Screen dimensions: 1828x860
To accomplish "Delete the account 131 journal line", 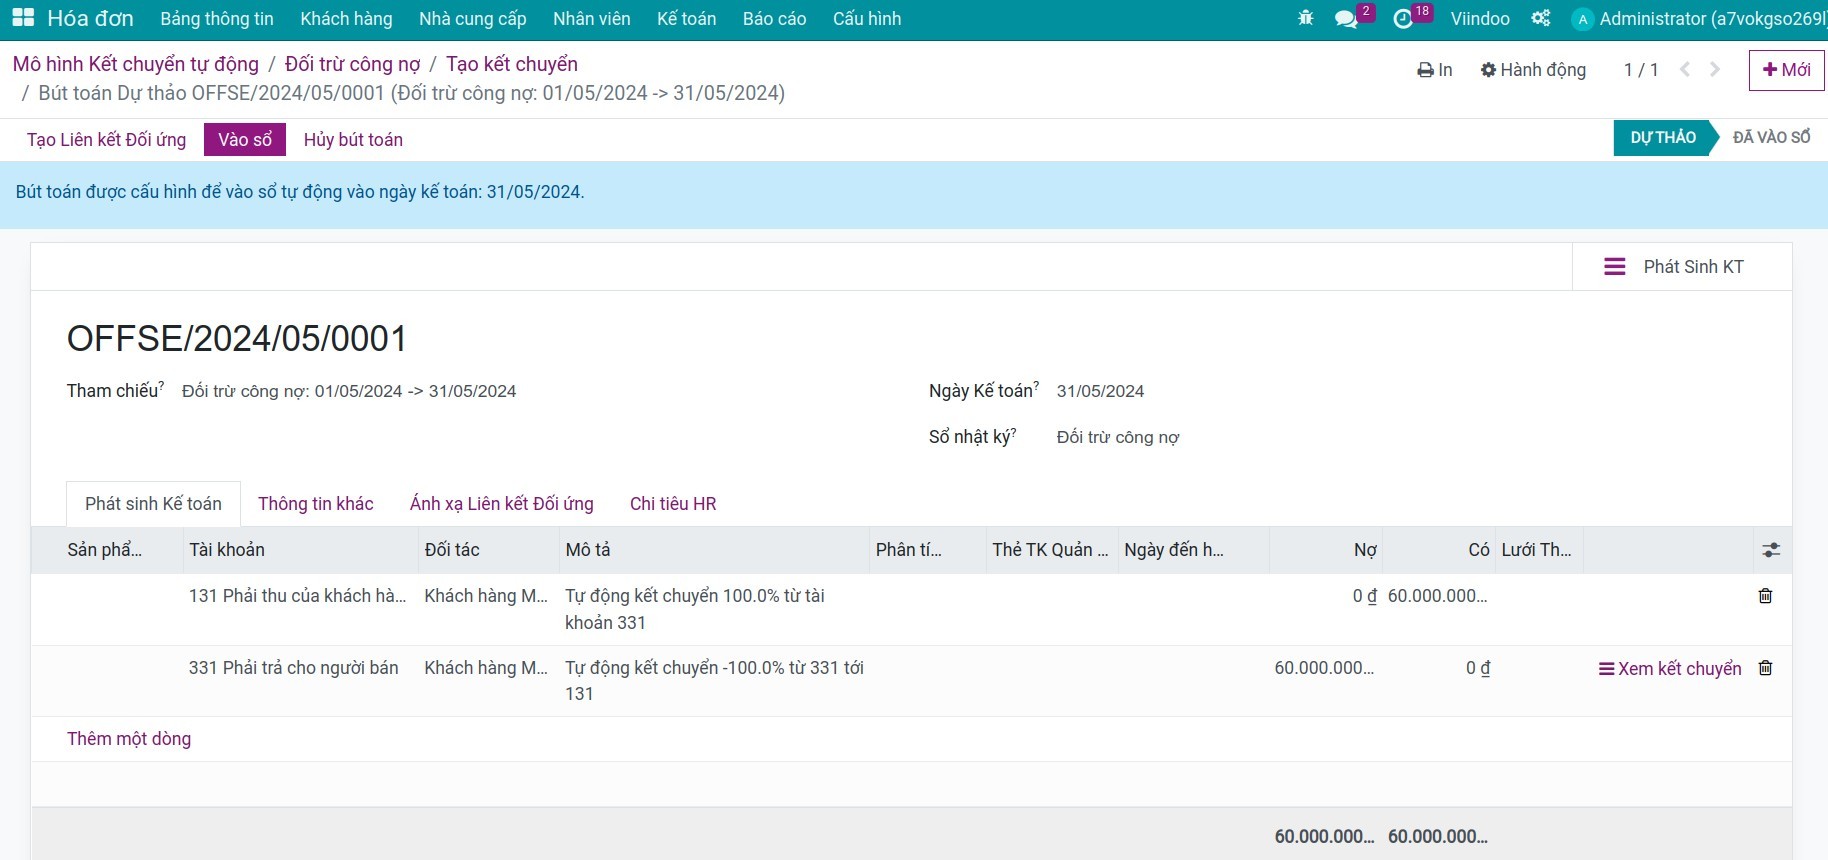I will 1765,596.
